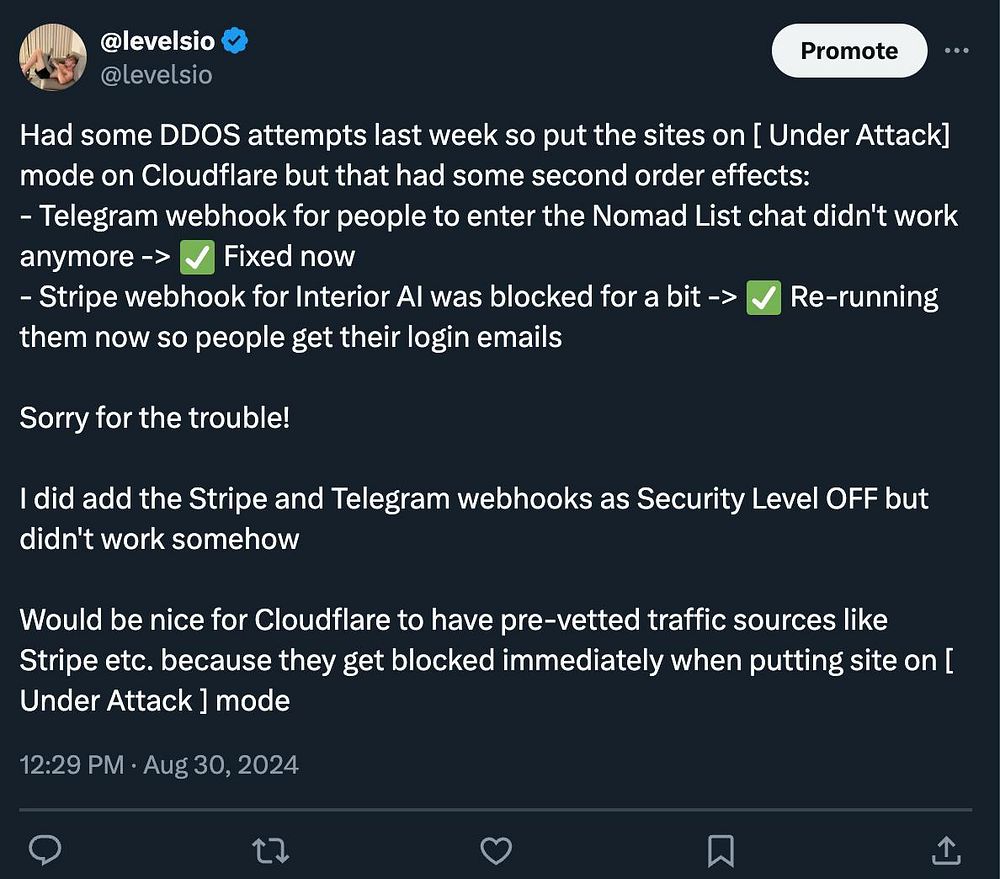Viewport: 1000px width, 879px height.
Task: Bookmark this post with the bookmark icon
Action: (x=721, y=851)
